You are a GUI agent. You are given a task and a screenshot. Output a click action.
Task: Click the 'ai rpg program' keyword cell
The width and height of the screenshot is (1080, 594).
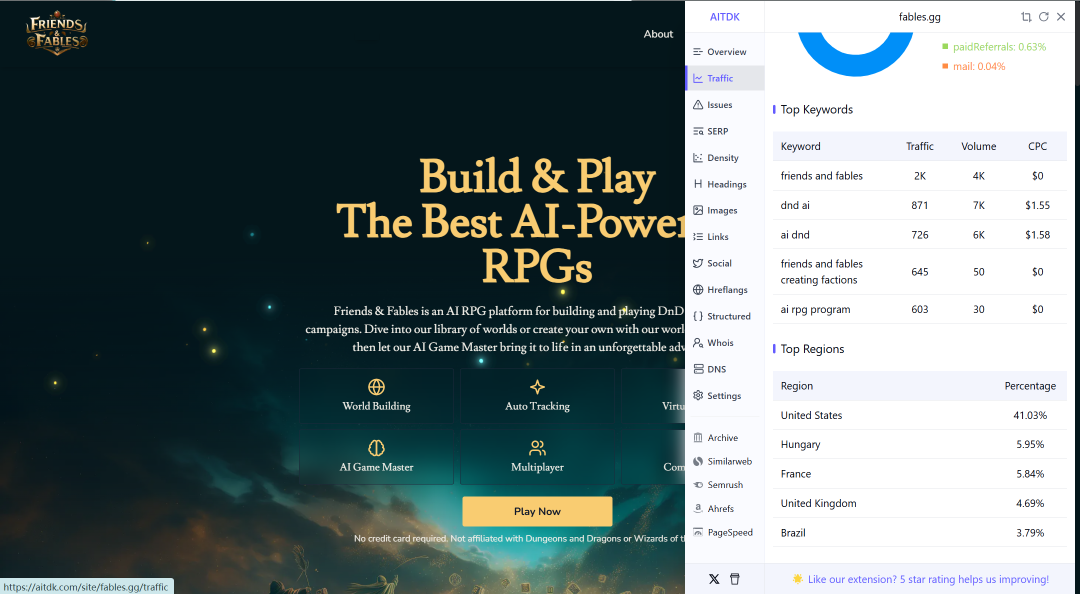(x=816, y=309)
